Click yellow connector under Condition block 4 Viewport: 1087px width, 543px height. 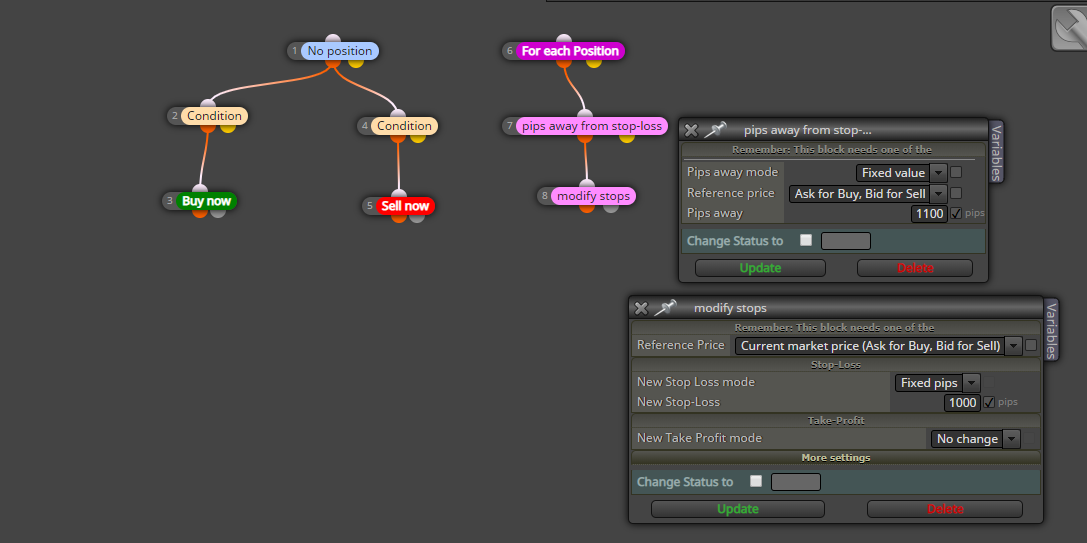417,137
